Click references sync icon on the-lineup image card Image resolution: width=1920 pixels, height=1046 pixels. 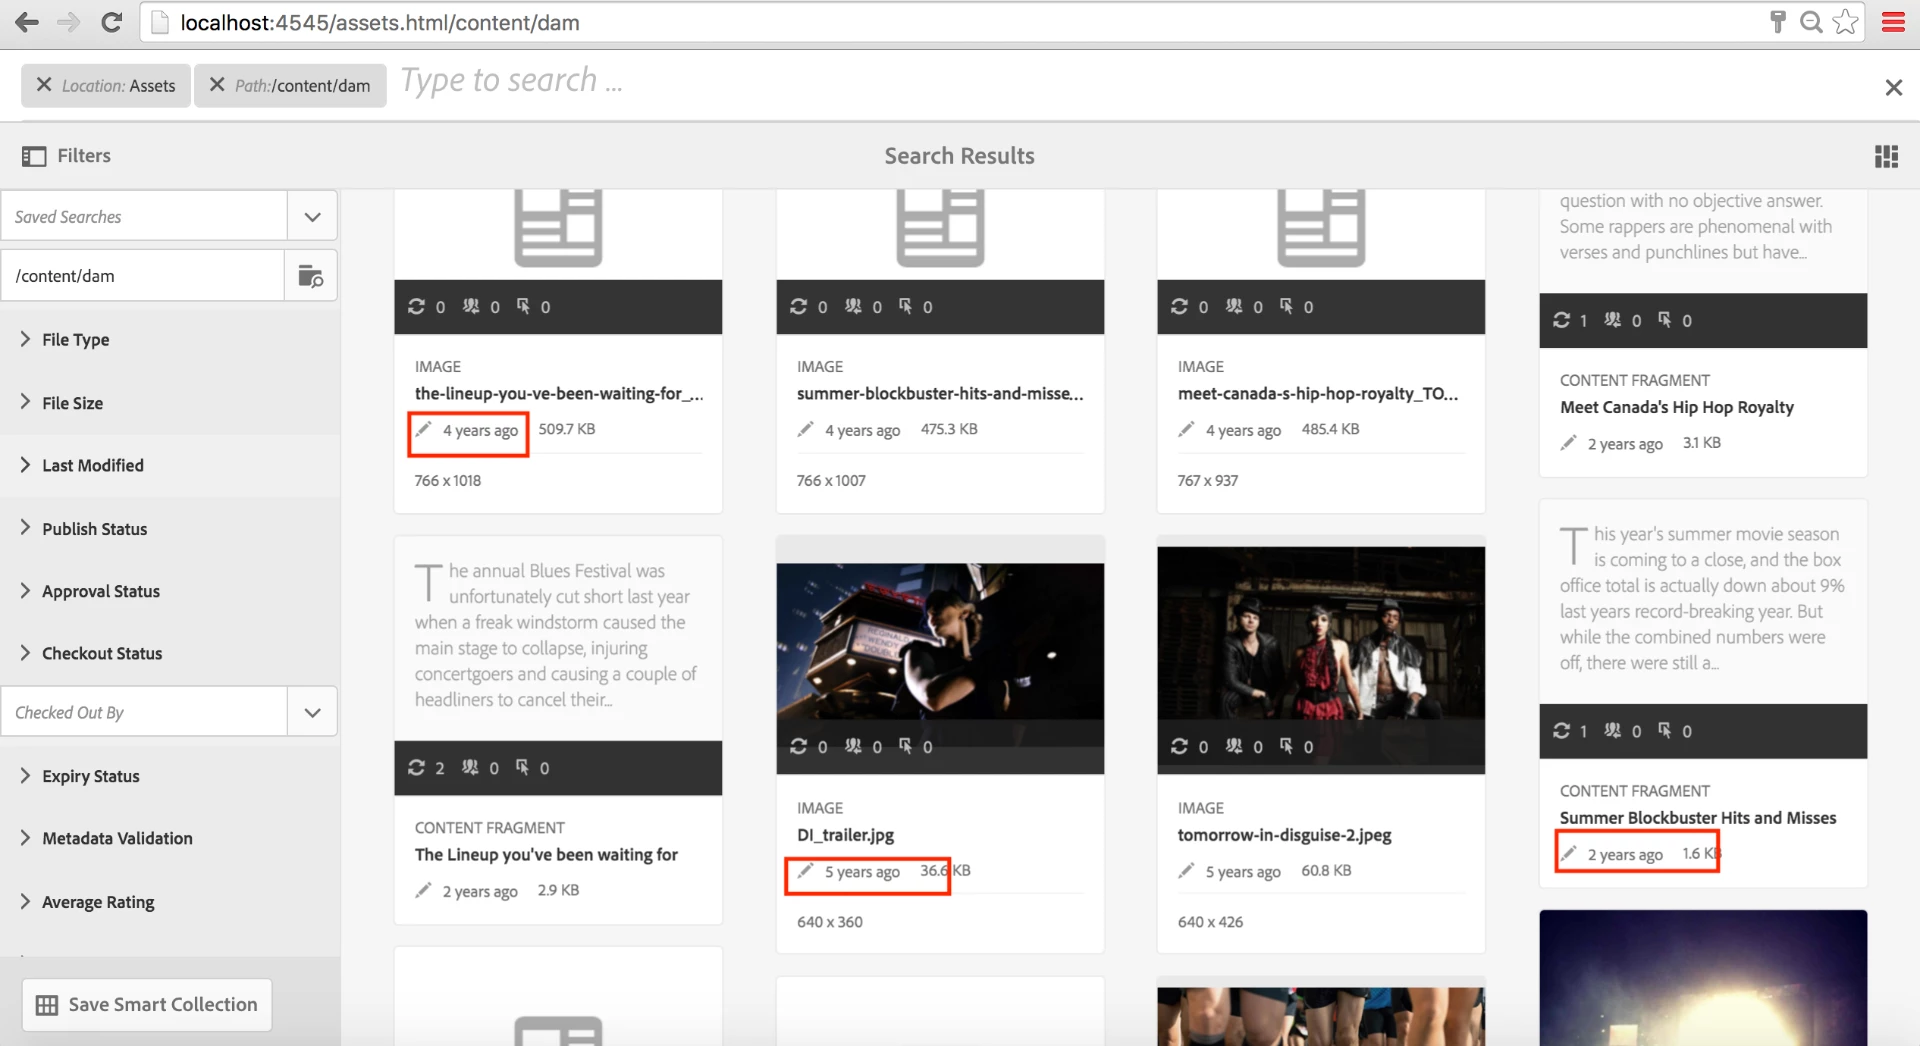pos(417,307)
